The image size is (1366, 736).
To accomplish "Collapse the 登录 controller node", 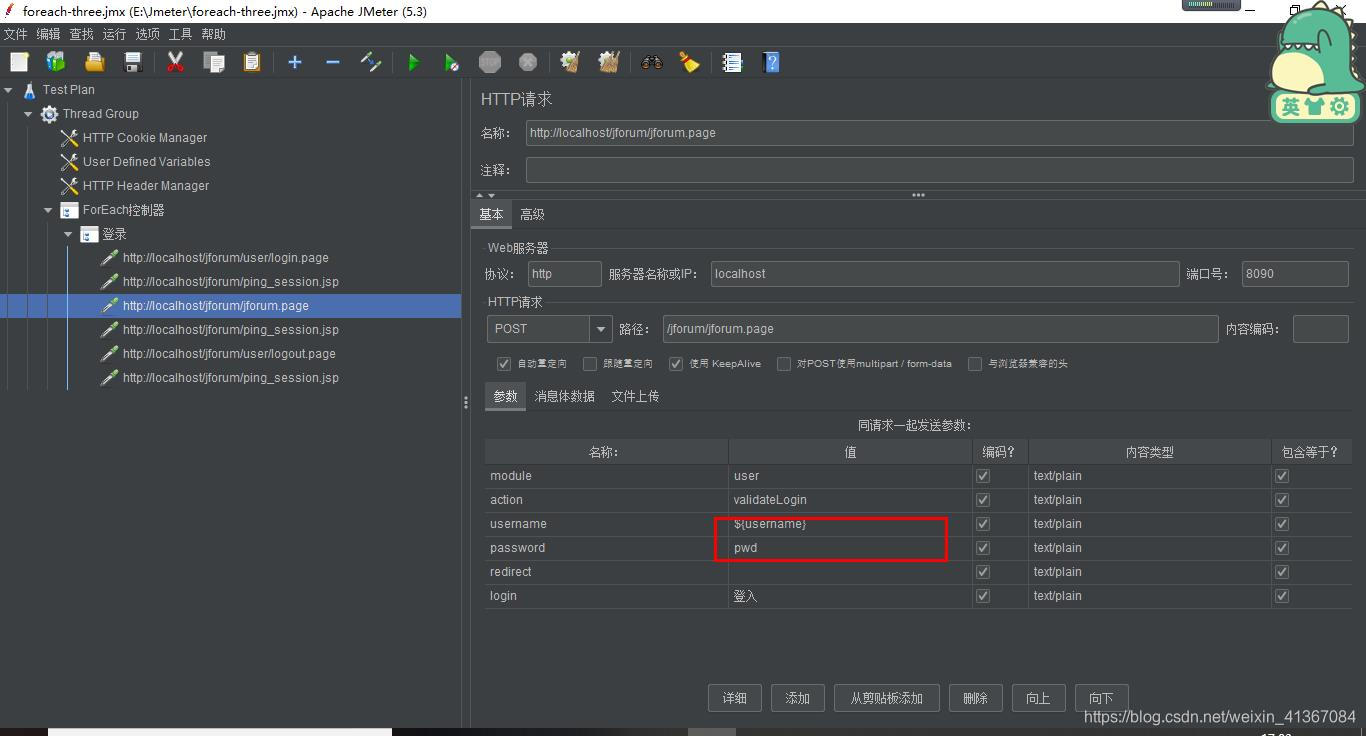I will click(x=68, y=234).
